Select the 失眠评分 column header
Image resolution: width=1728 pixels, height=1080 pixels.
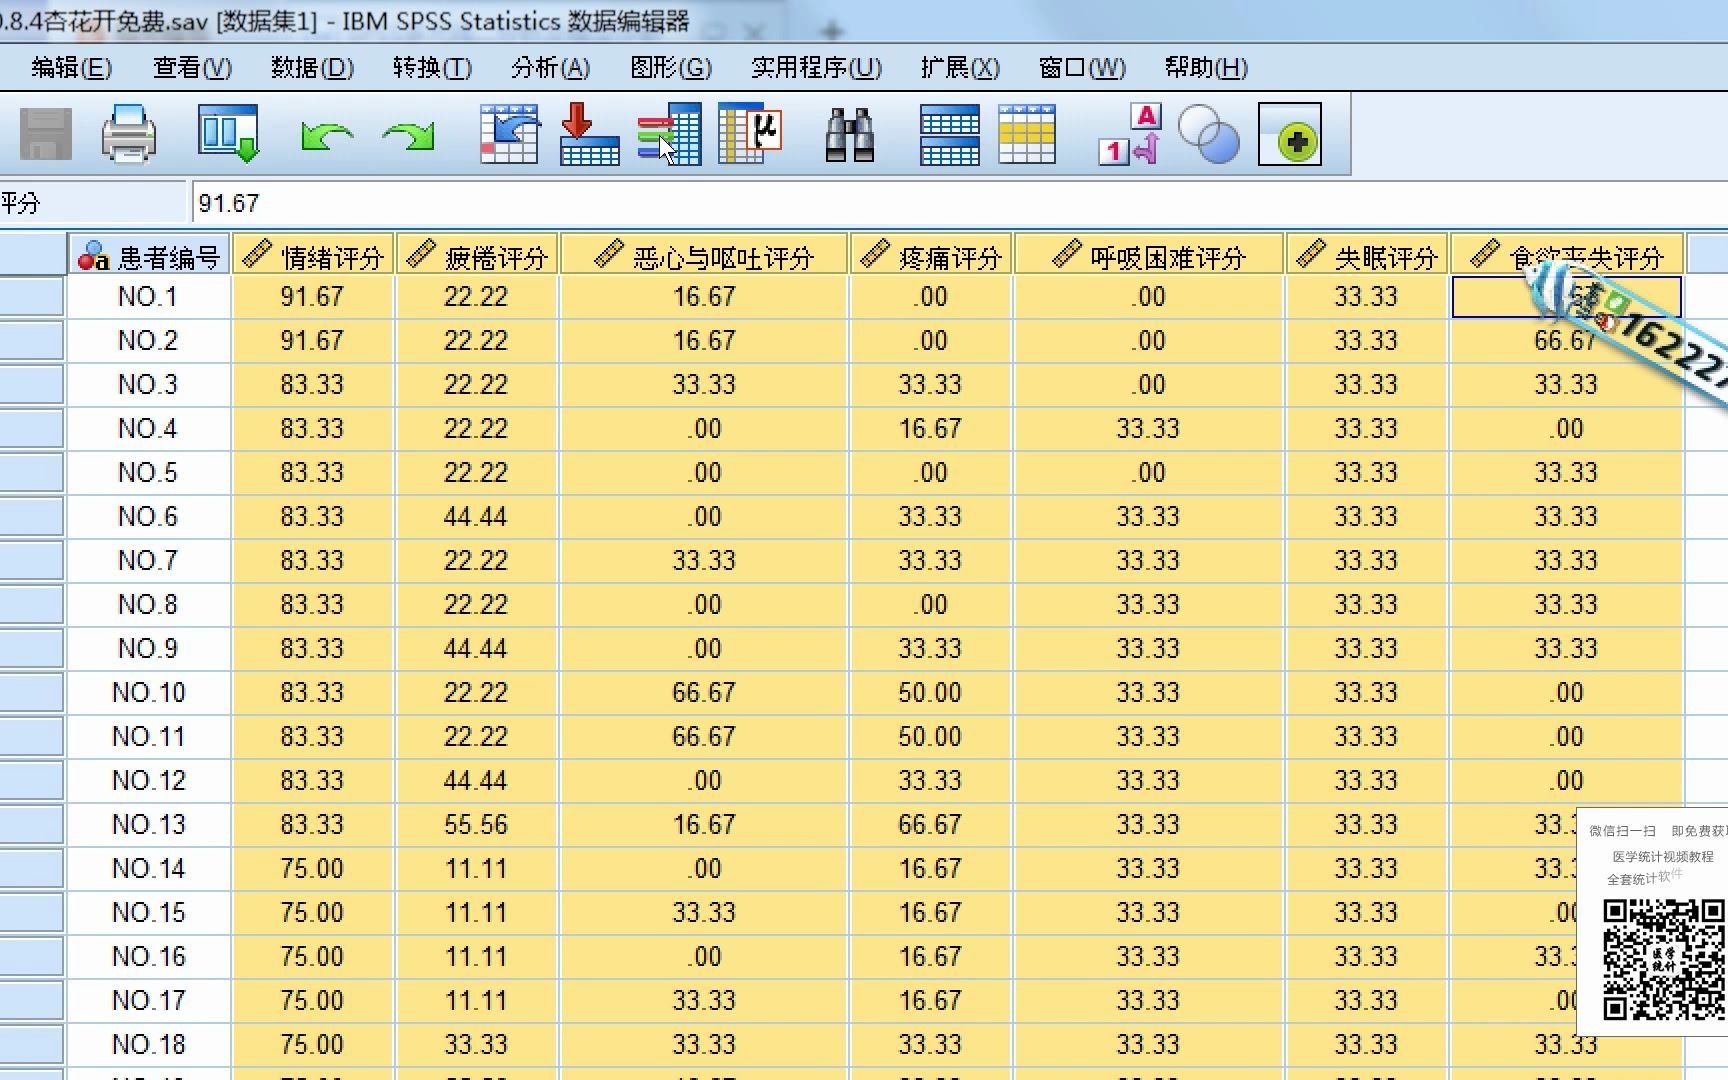[x=1367, y=255]
